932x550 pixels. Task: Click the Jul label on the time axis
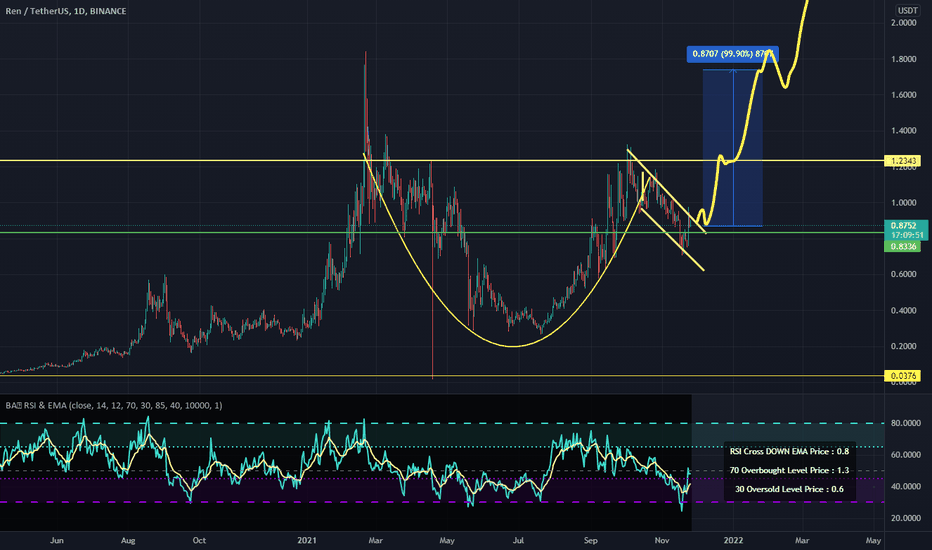point(518,540)
